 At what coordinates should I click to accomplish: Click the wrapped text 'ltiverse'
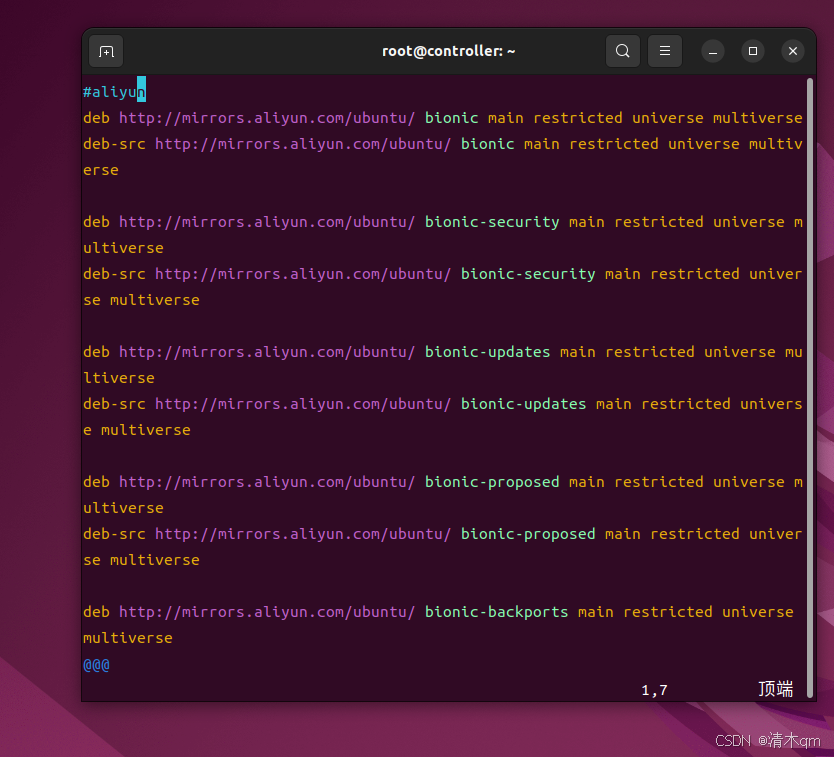pos(119,378)
